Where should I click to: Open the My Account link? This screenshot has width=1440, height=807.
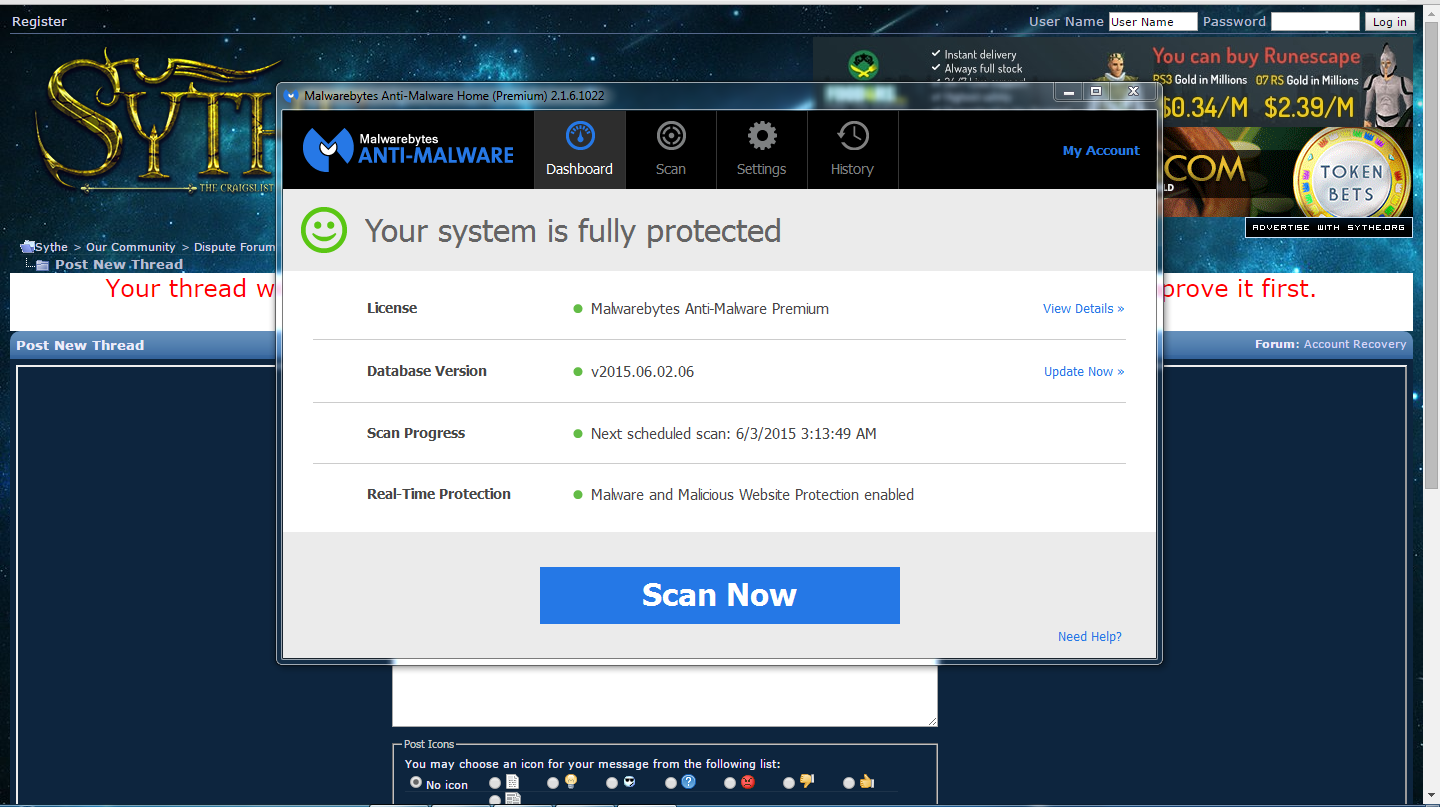(x=1101, y=151)
